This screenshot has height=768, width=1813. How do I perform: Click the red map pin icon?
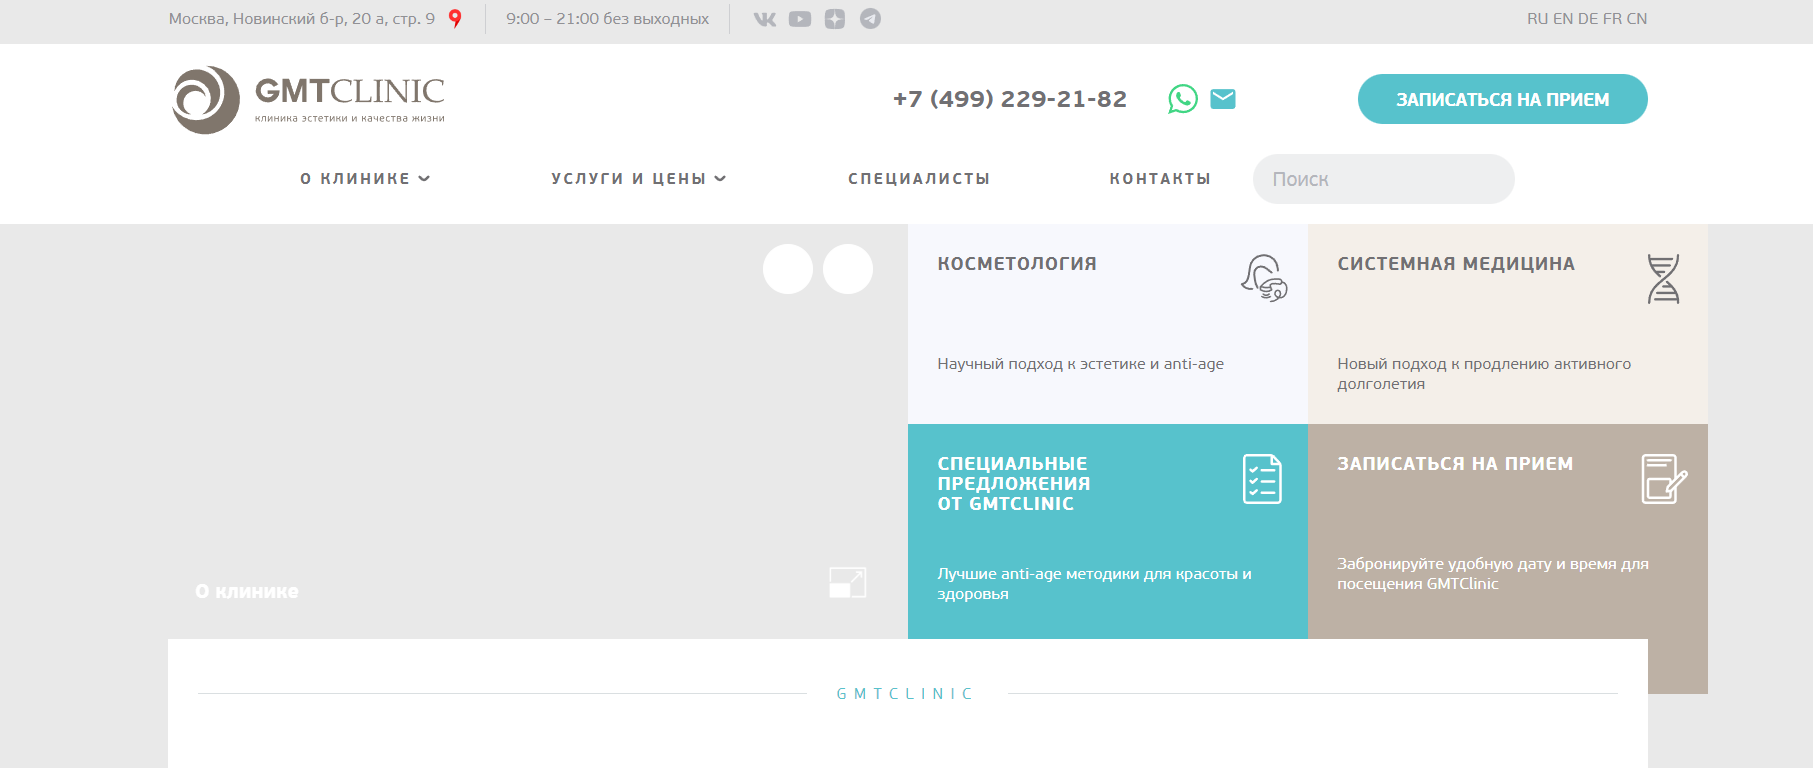click(x=455, y=18)
